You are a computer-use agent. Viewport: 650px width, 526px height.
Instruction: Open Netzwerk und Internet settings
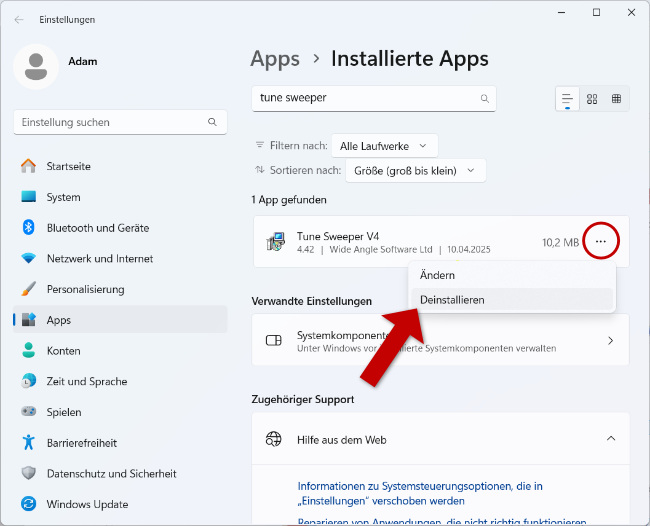coord(120,258)
